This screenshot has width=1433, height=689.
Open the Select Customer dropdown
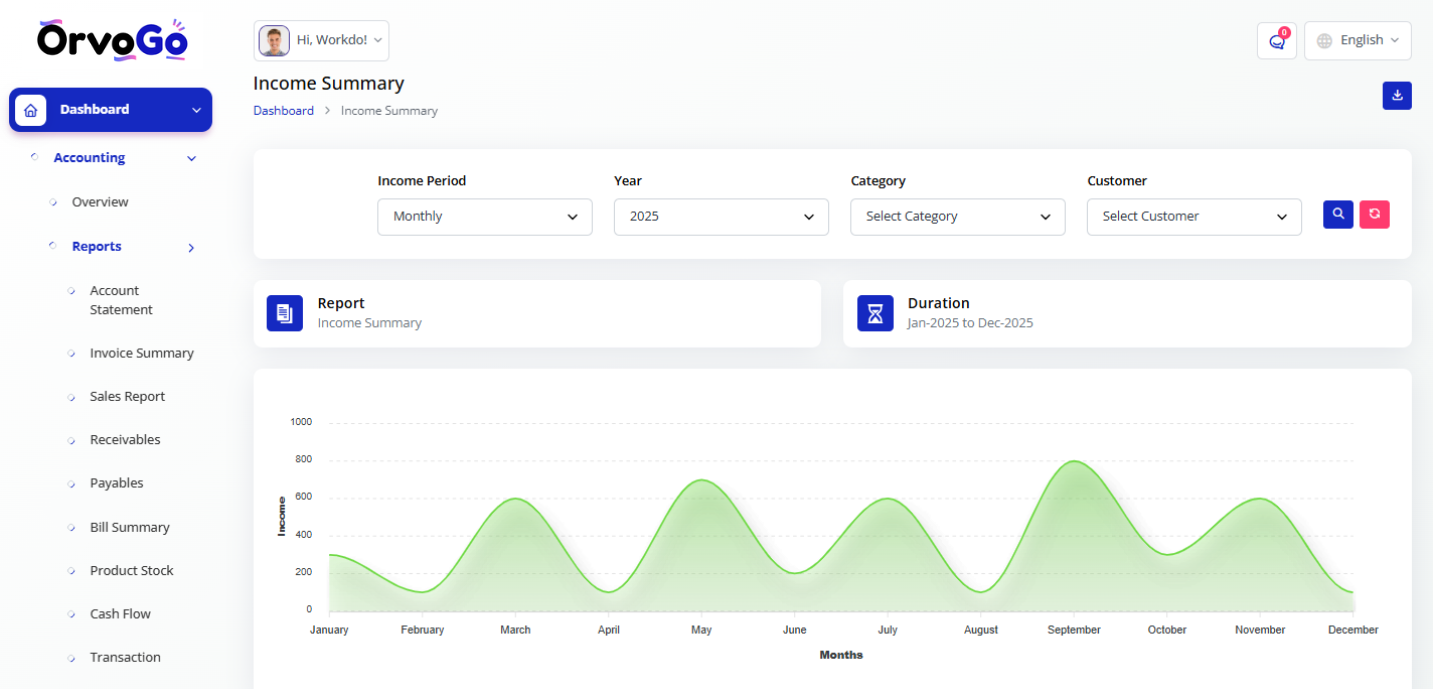(1194, 217)
